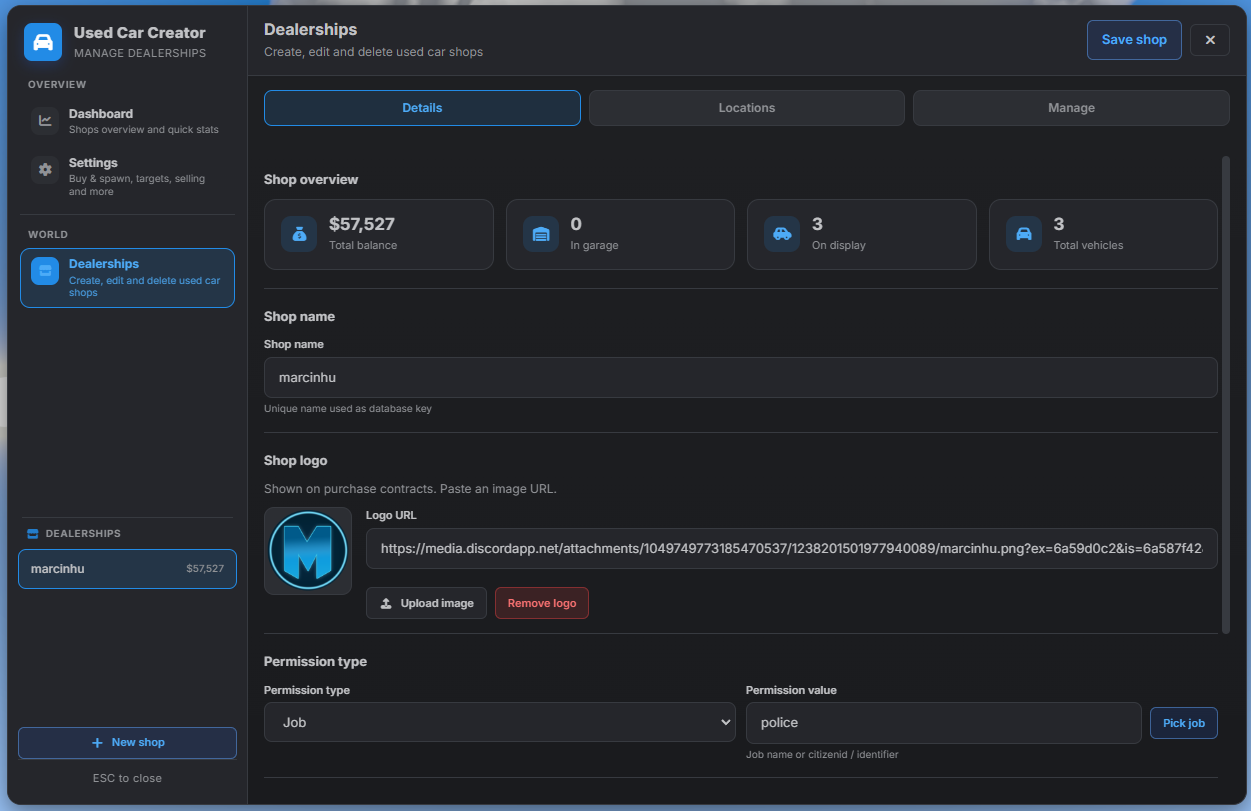Click the Total vehicles car icon
1251x811 pixels.
click(x=1024, y=234)
